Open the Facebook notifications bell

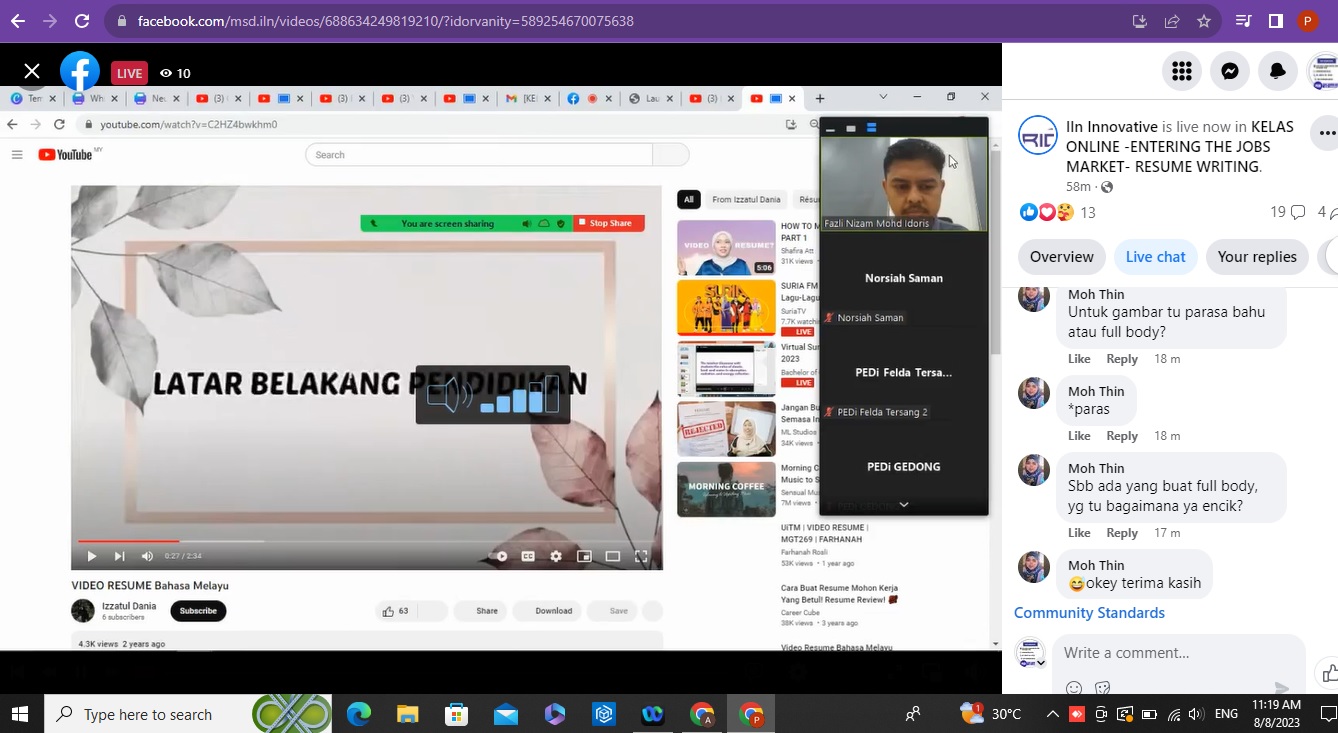coord(1278,71)
